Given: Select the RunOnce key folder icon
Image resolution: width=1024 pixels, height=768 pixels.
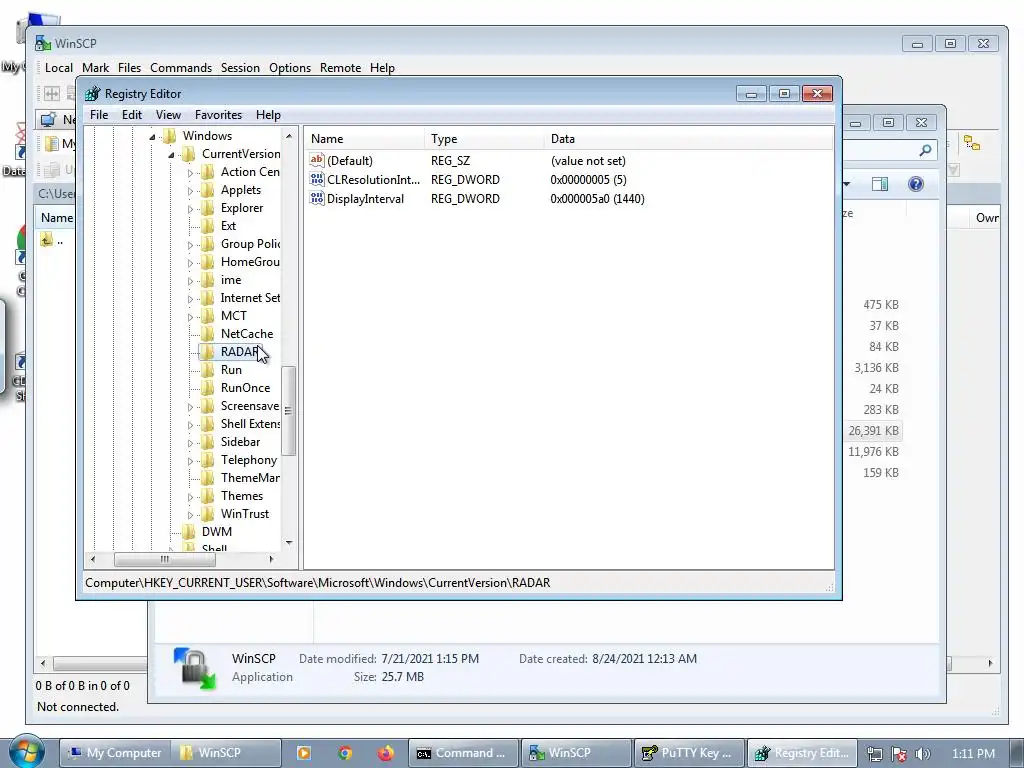Looking at the screenshot, I should 207,387.
